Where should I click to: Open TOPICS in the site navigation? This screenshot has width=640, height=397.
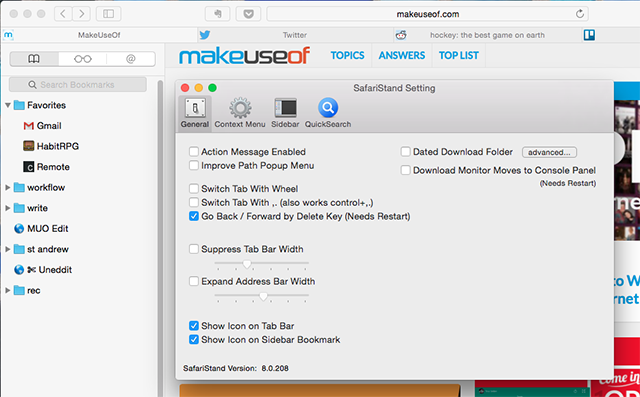click(x=347, y=55)
